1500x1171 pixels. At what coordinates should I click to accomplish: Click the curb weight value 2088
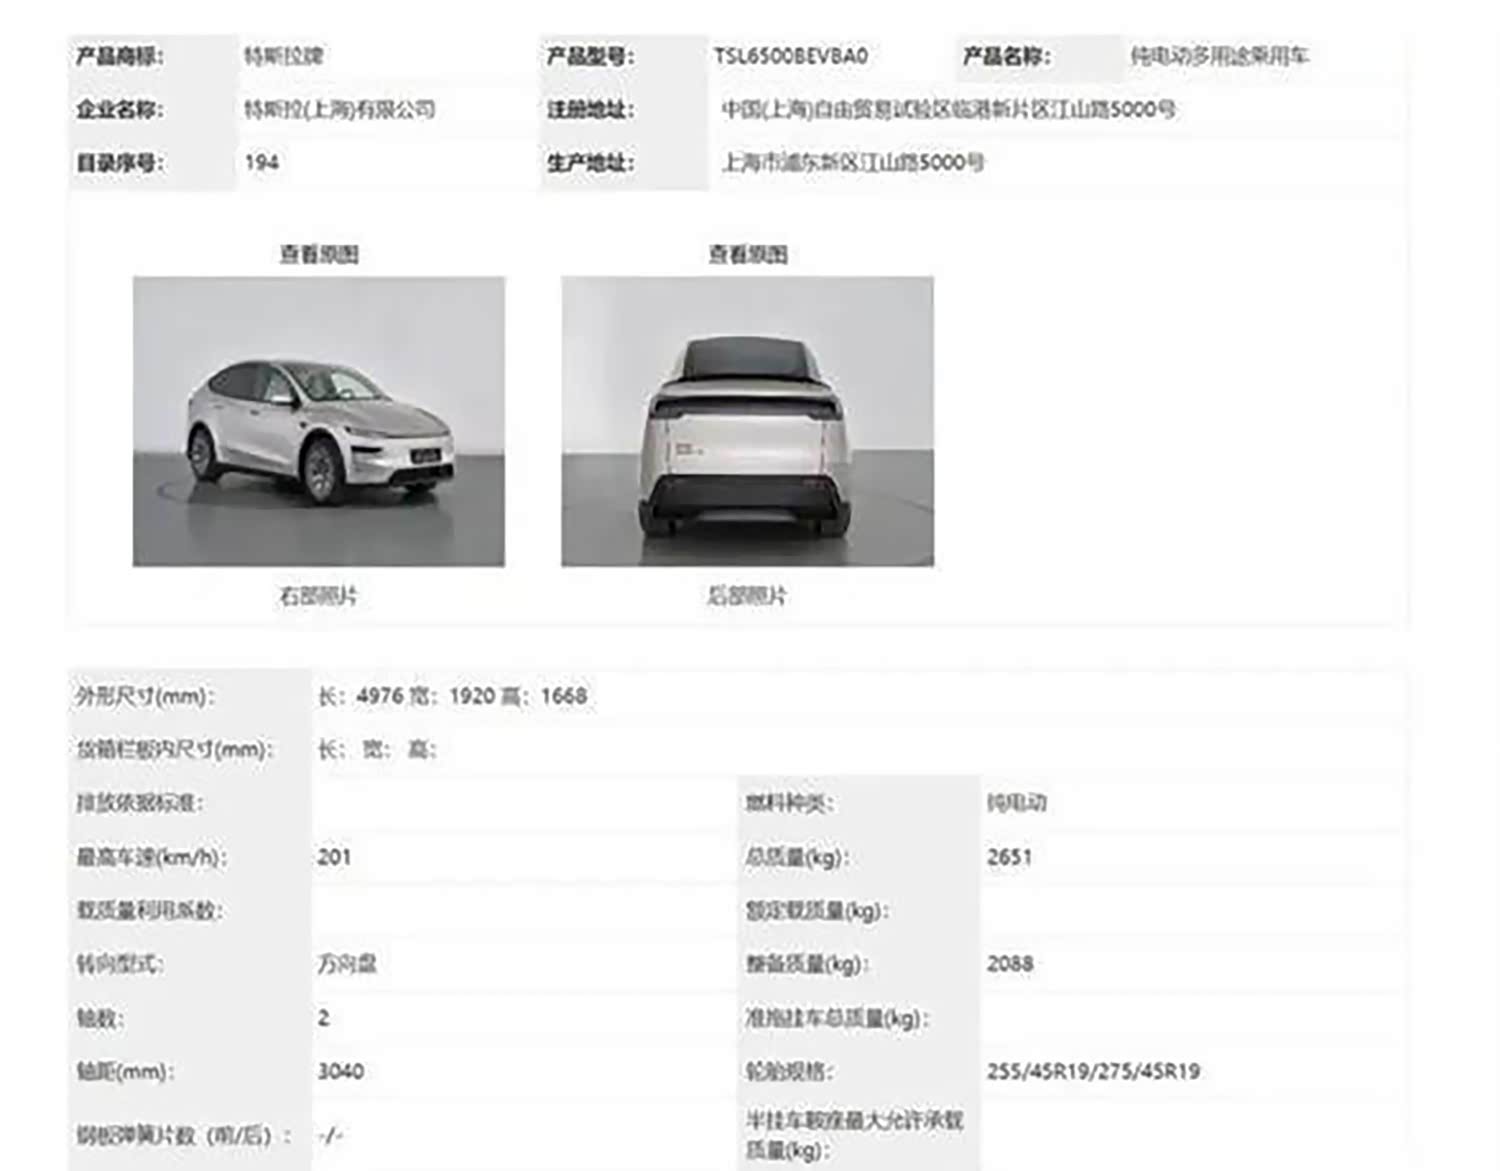click(x=1010, y=964)
